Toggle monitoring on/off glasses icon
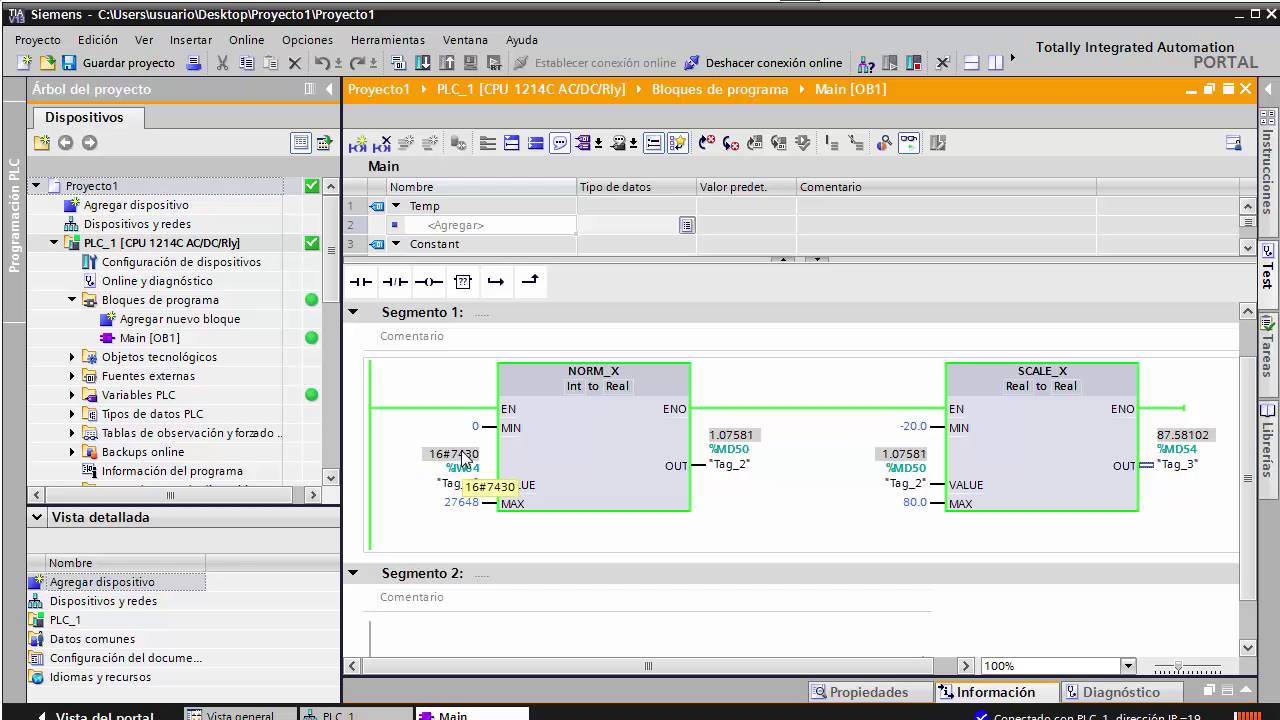Screen dimensions: 1280x720 (909, 143)
